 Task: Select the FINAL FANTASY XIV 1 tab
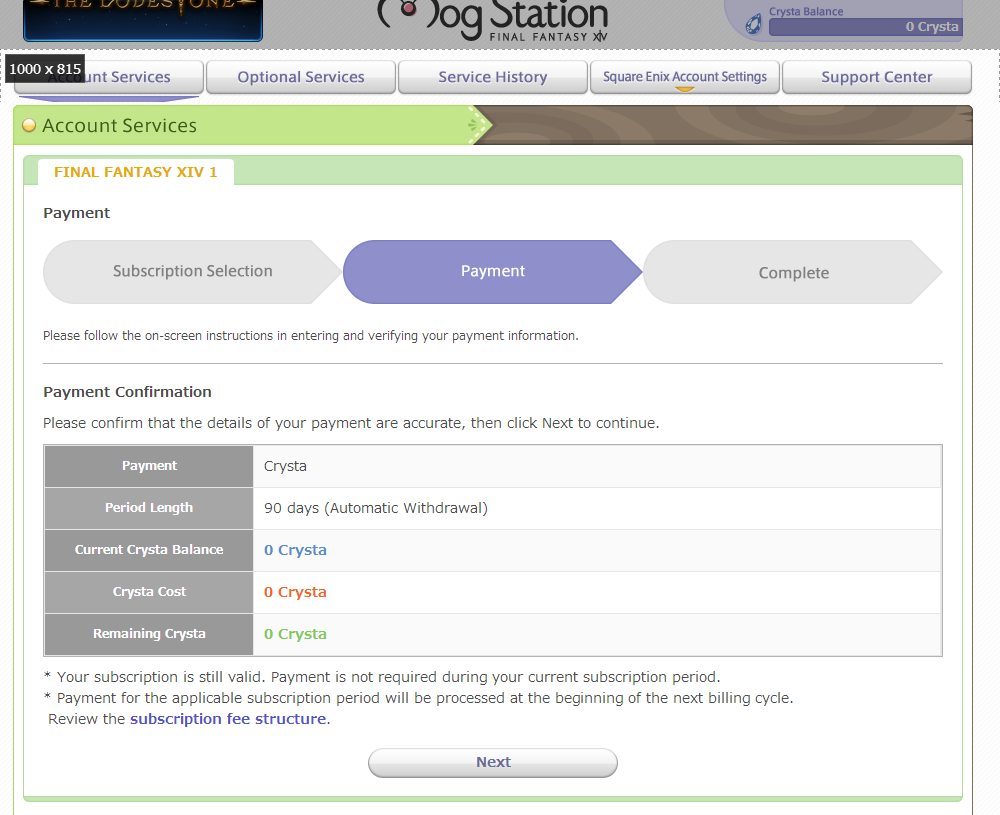[136, 172]
